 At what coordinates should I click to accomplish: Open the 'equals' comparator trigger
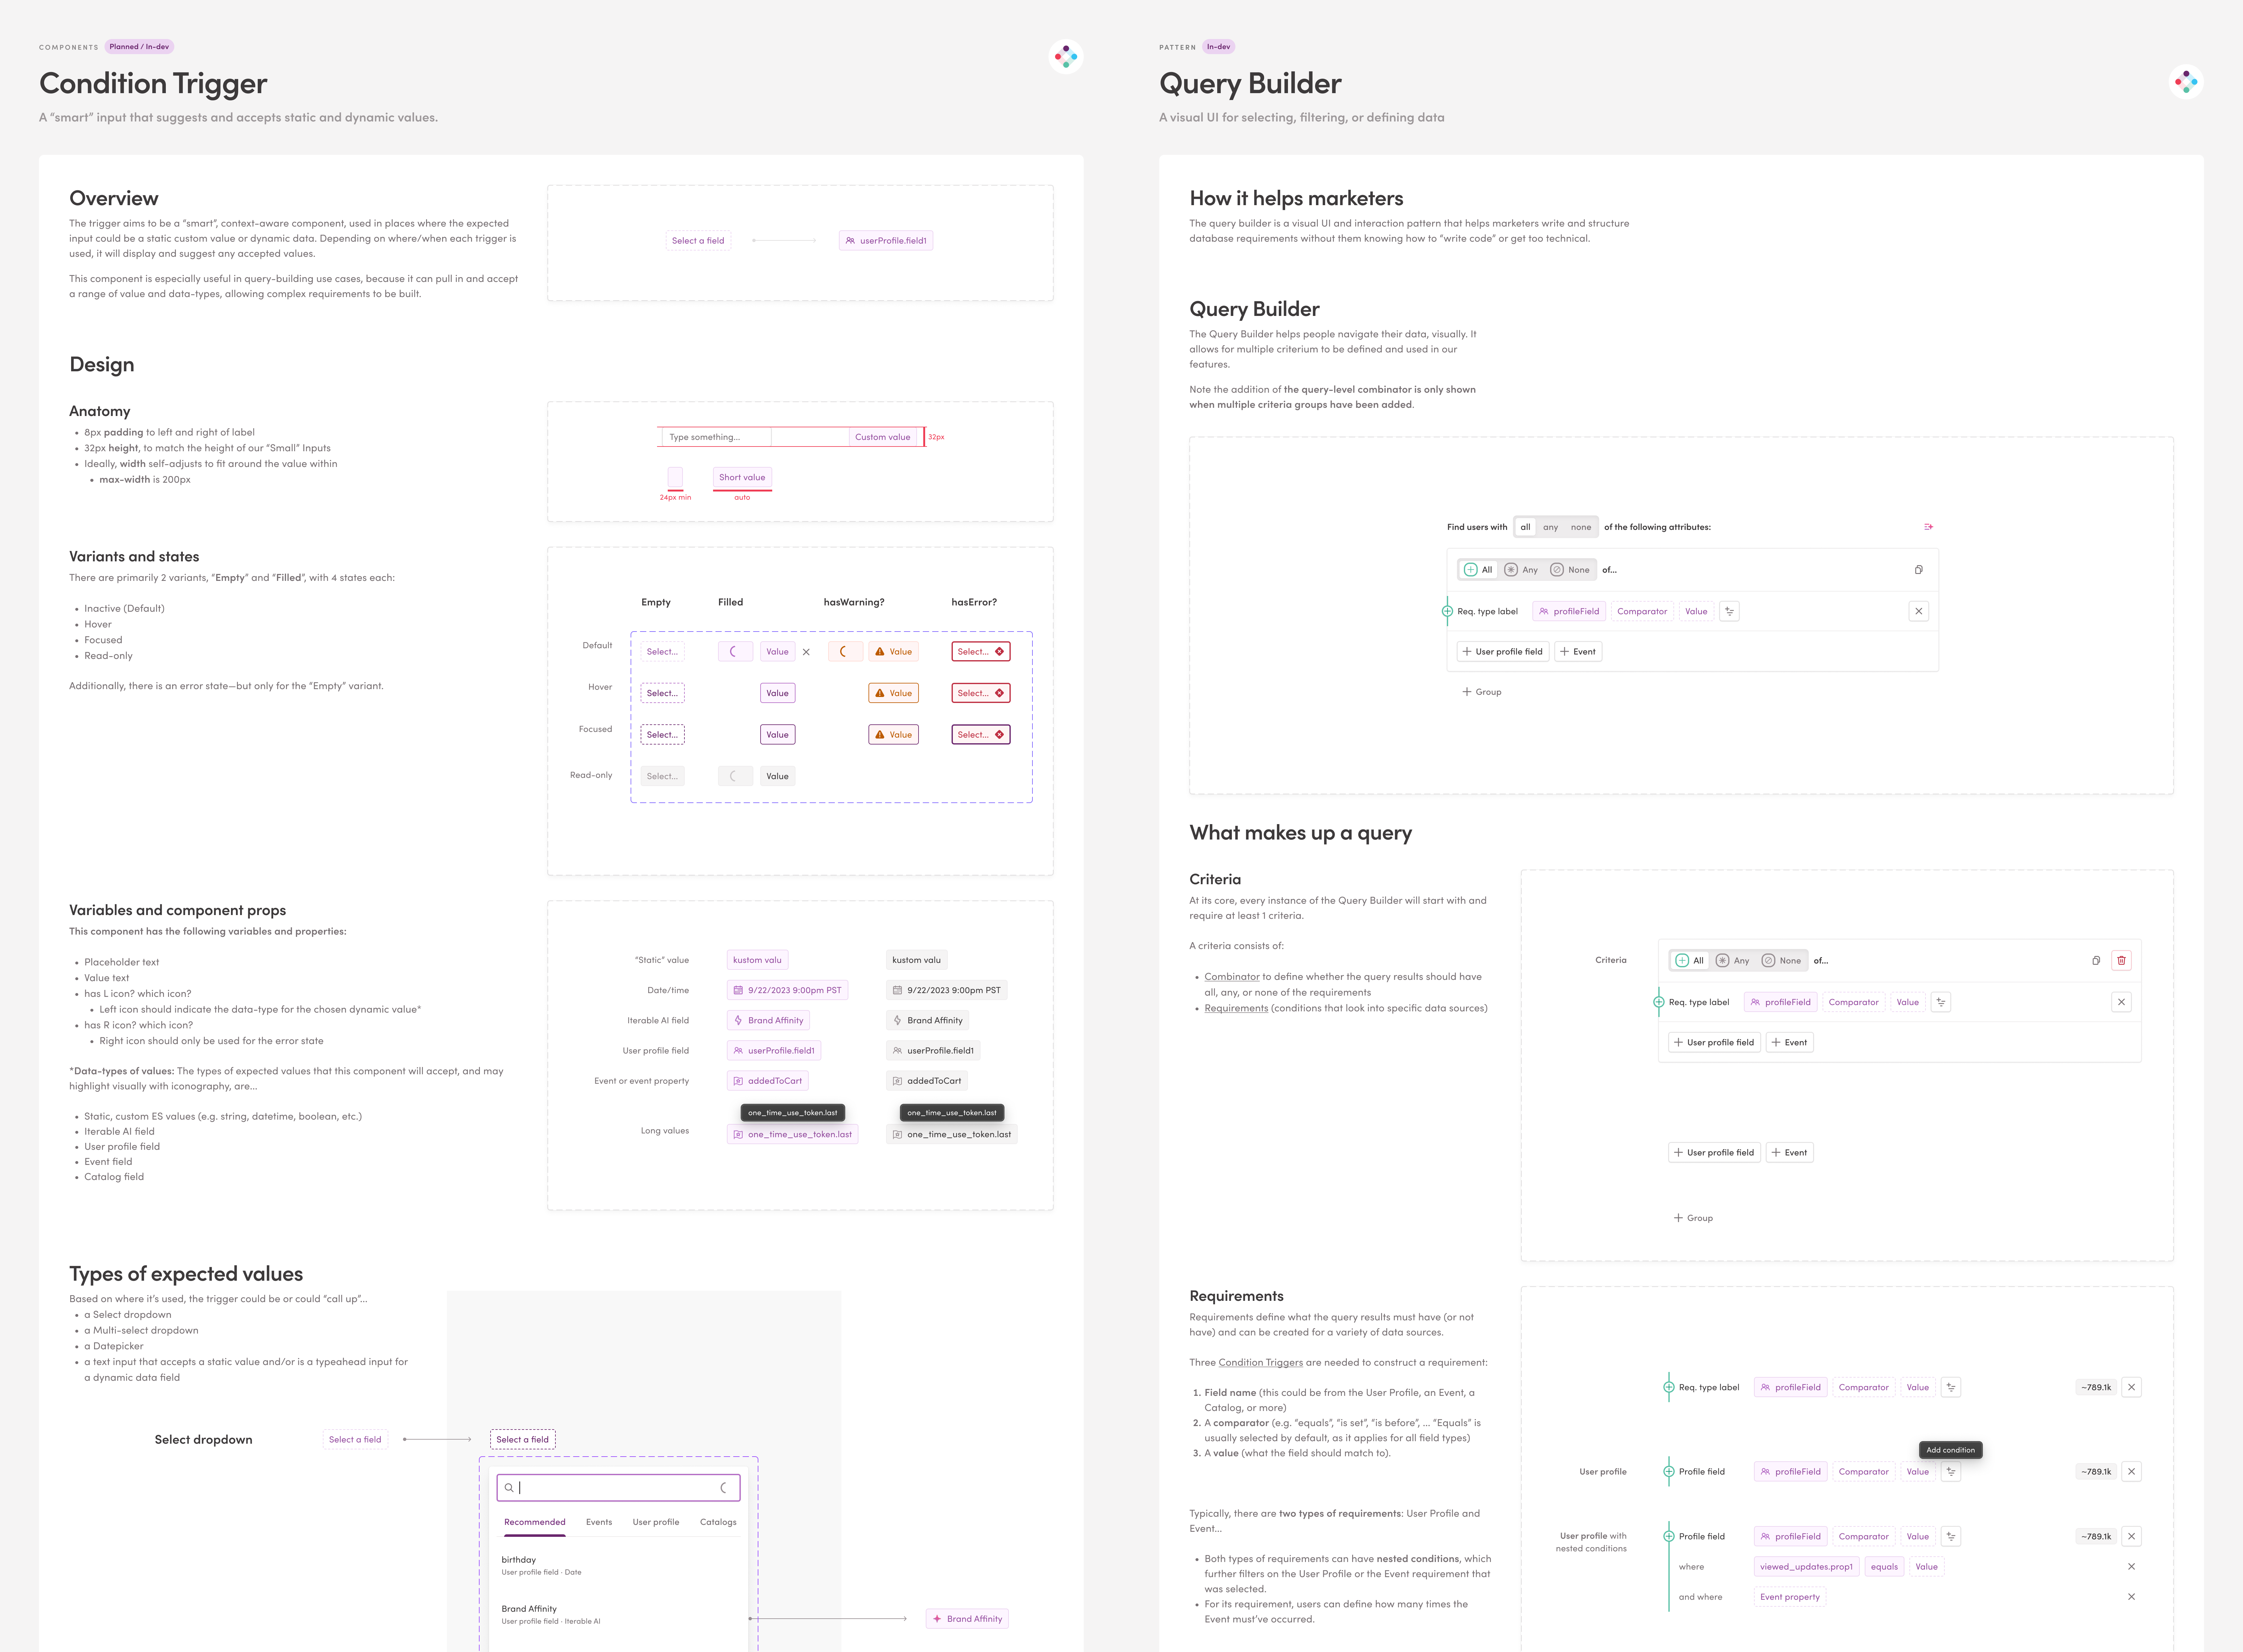tap(1884, 1567)
